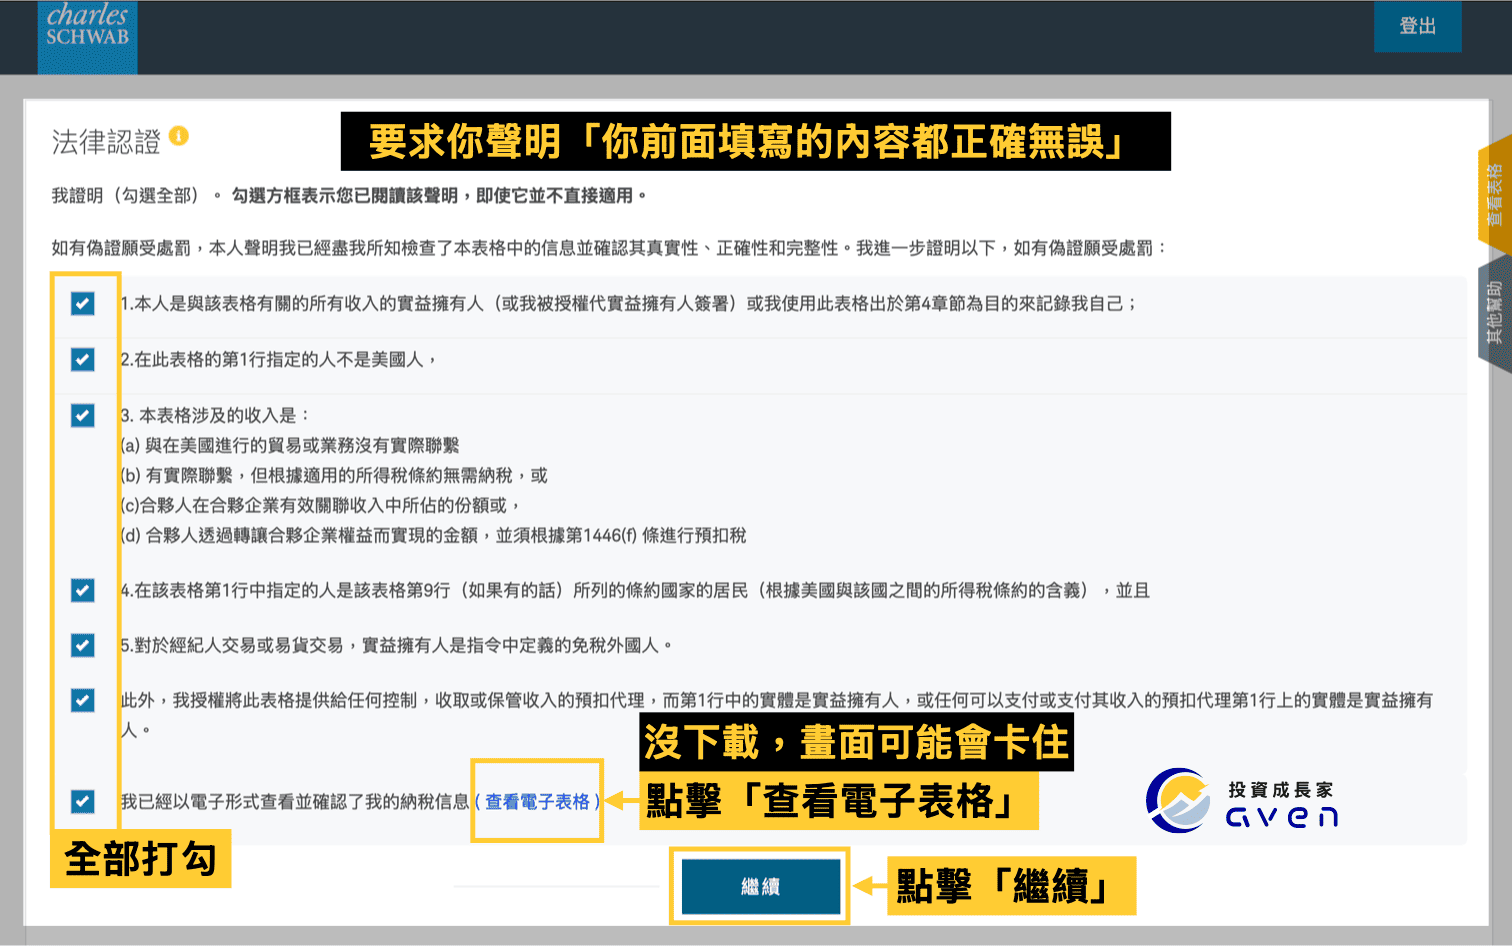The image size is (1512, 946).
Task: Toggle checkbox for statement 3 本表格涉及的收入
Action: pos(83,415)
